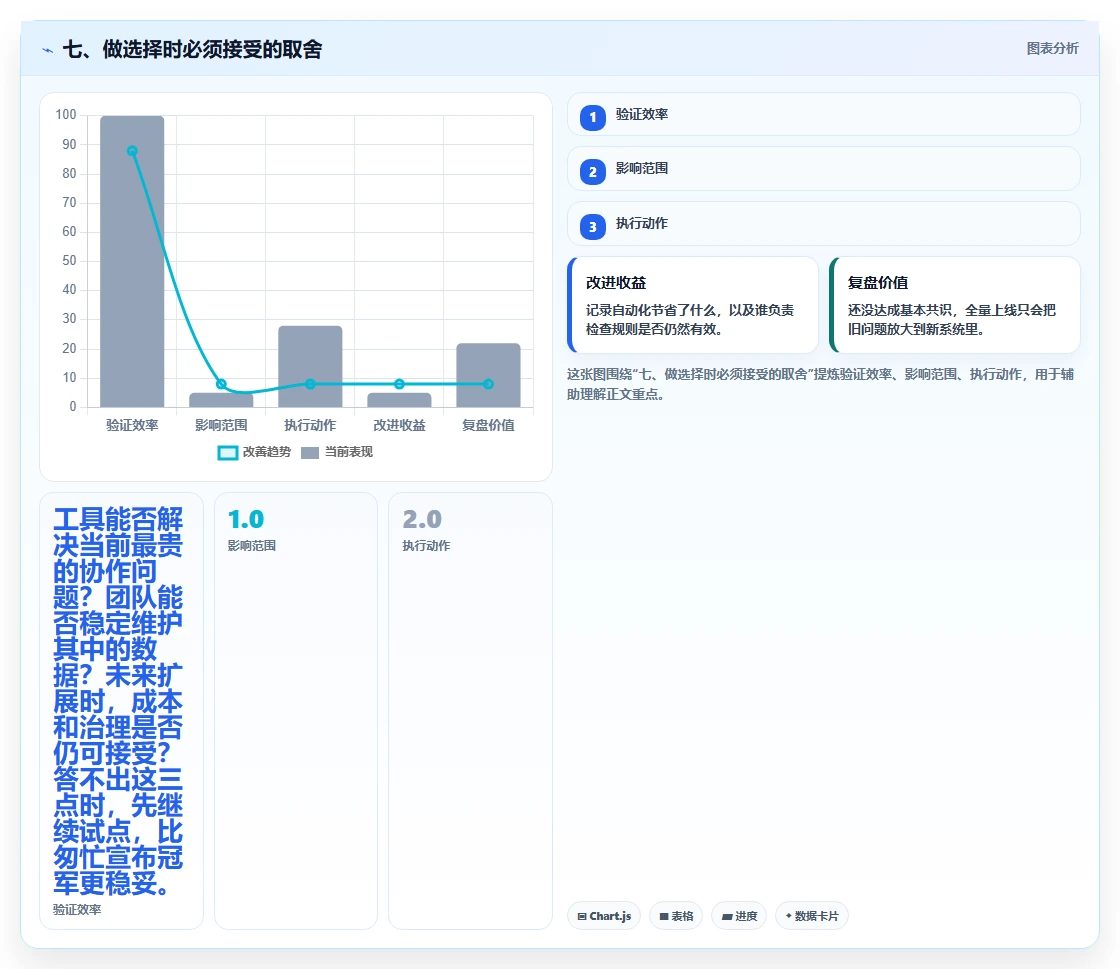
Task: Click the 复盘价值 bar in the chart
Action: tap(488, 375)
